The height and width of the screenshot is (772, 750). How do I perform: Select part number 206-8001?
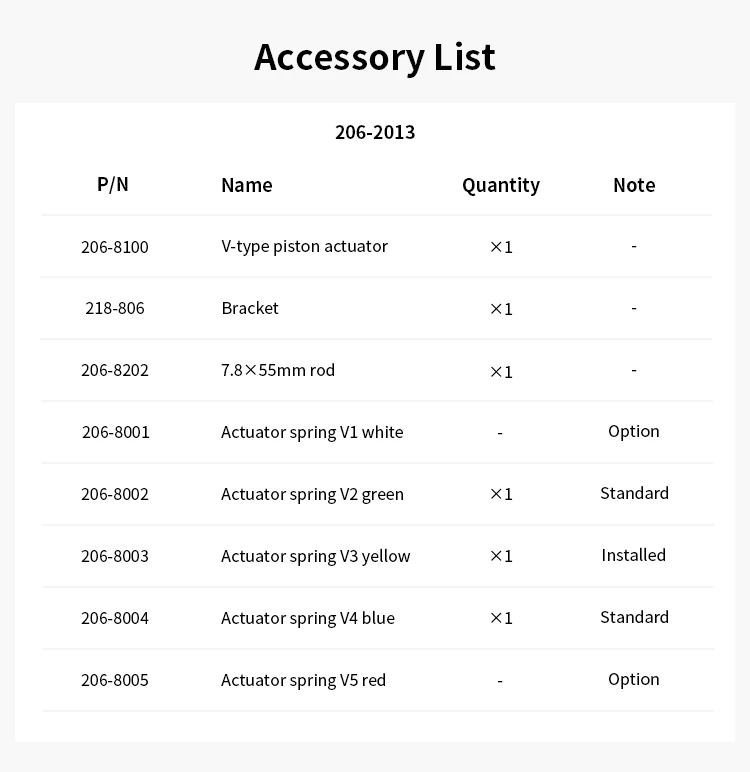[115, 432]
